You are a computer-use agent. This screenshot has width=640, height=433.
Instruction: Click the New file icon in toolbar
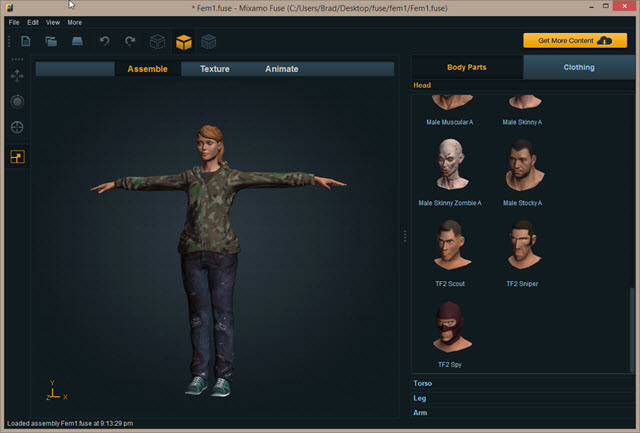(x=26, y=41)
